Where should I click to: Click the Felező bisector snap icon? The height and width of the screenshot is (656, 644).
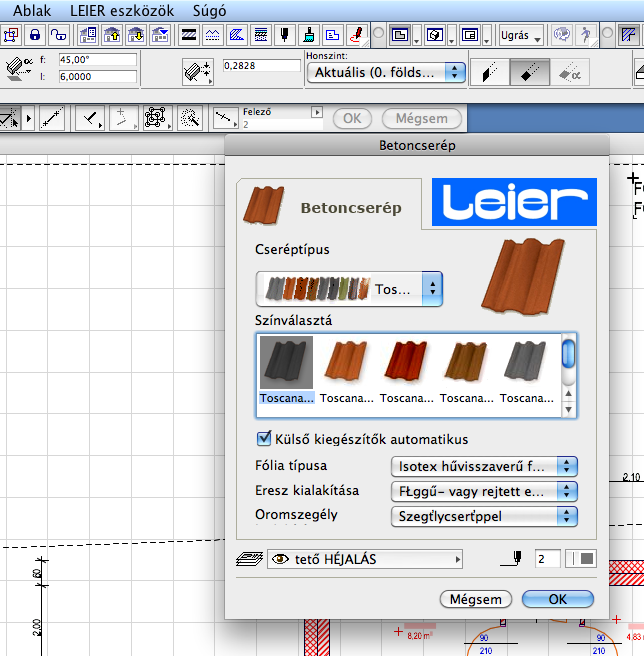(x=224, y=118)
